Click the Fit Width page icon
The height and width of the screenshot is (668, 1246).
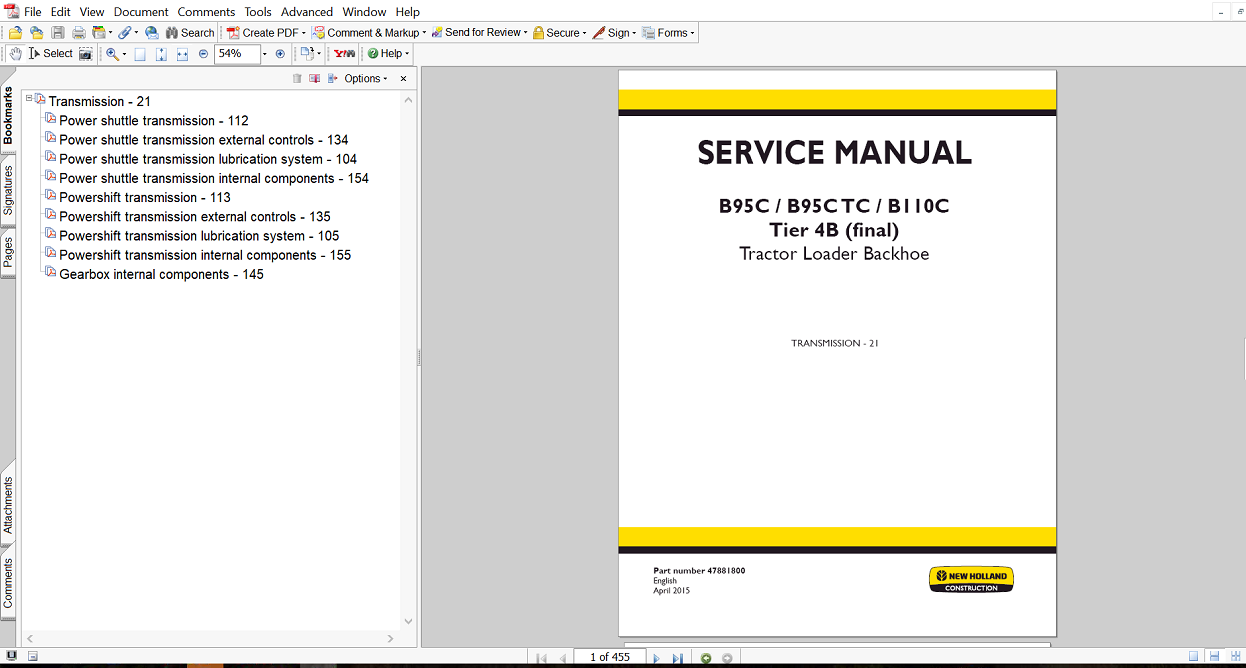pos(181,54)
